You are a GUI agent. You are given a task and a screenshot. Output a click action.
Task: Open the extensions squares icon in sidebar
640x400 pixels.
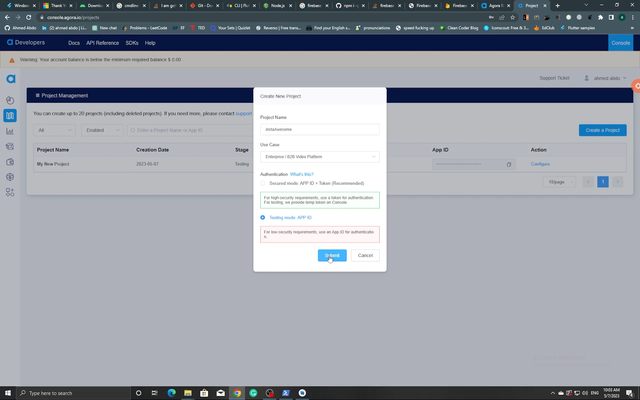(x=10, y=192)
